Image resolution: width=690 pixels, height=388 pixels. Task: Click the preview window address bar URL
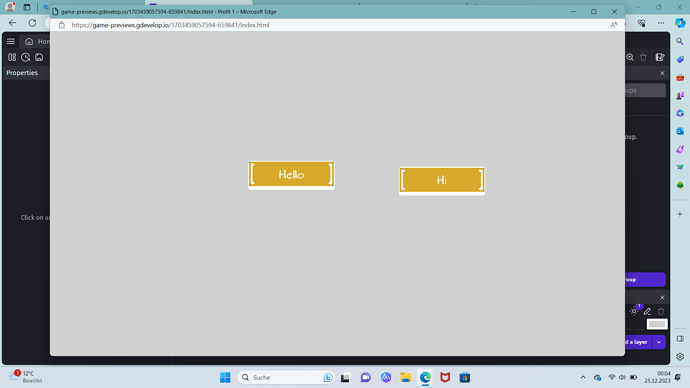click(170, 25)
